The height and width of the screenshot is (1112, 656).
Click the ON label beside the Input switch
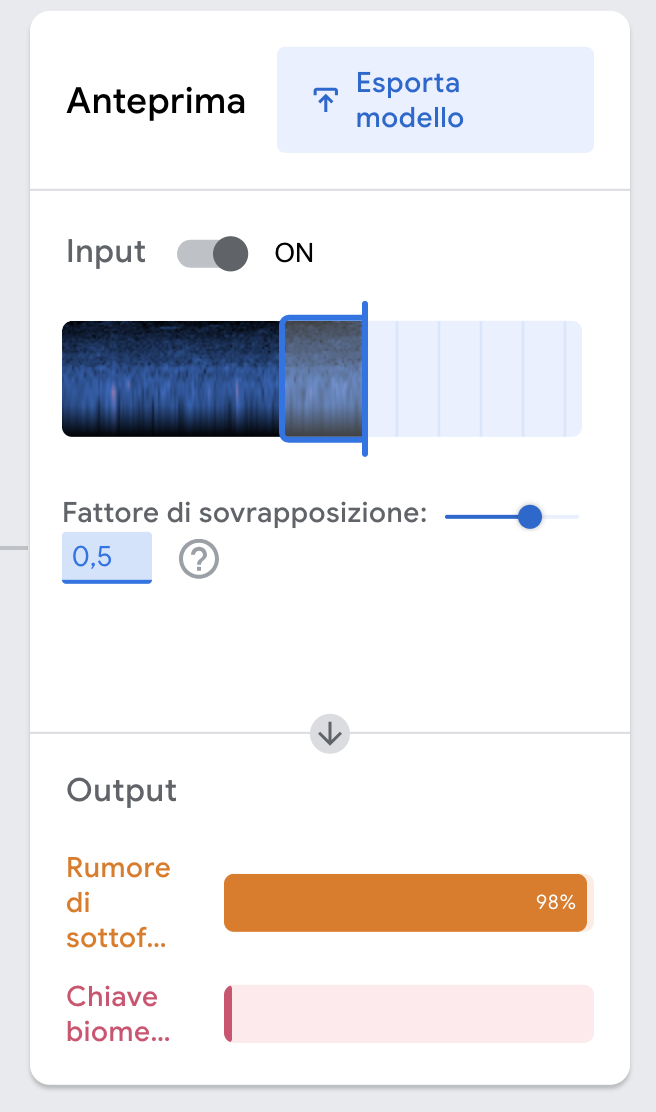point(294,253)
